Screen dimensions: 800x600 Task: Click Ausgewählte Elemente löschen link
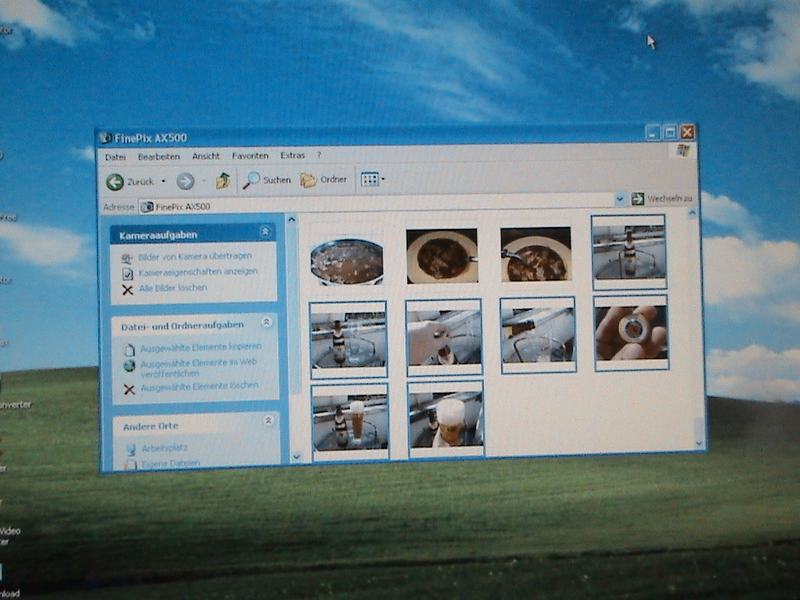199,386
